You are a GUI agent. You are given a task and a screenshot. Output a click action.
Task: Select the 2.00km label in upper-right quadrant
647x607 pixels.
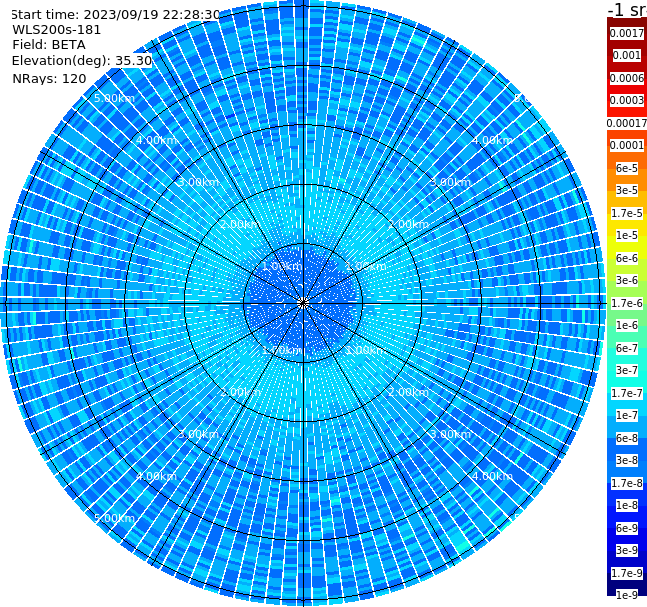(x=408, y=224)
